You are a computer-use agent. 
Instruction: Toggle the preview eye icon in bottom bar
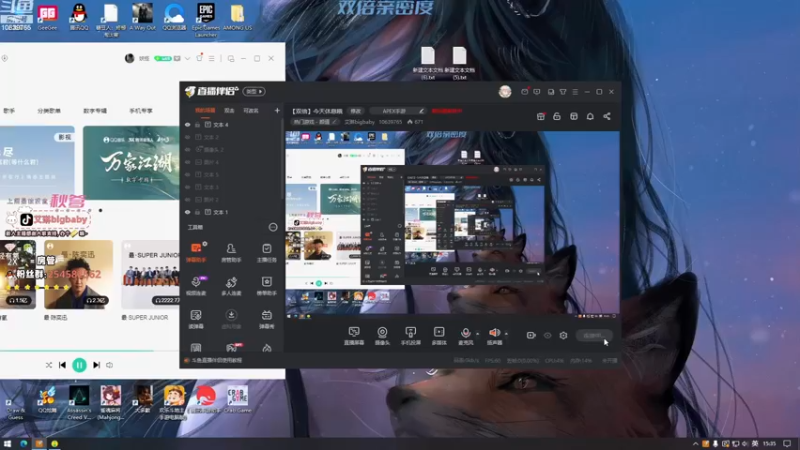(547, 335)
